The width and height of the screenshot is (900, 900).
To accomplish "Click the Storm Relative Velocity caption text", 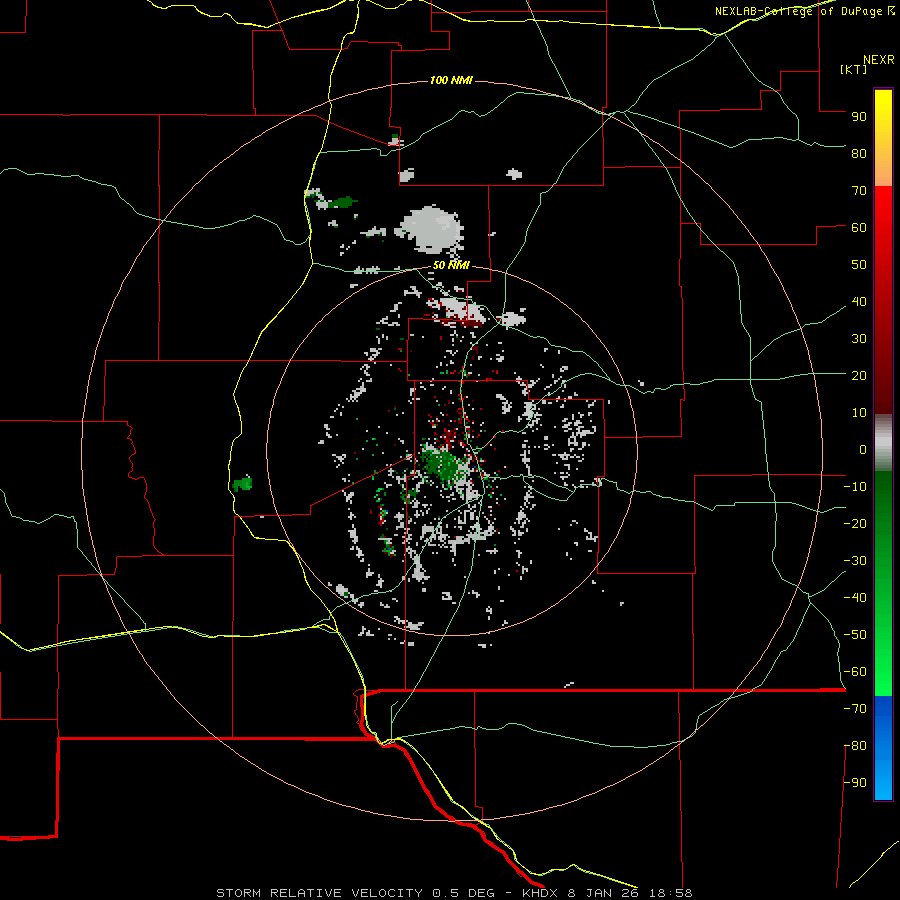I will click(454, 893).
